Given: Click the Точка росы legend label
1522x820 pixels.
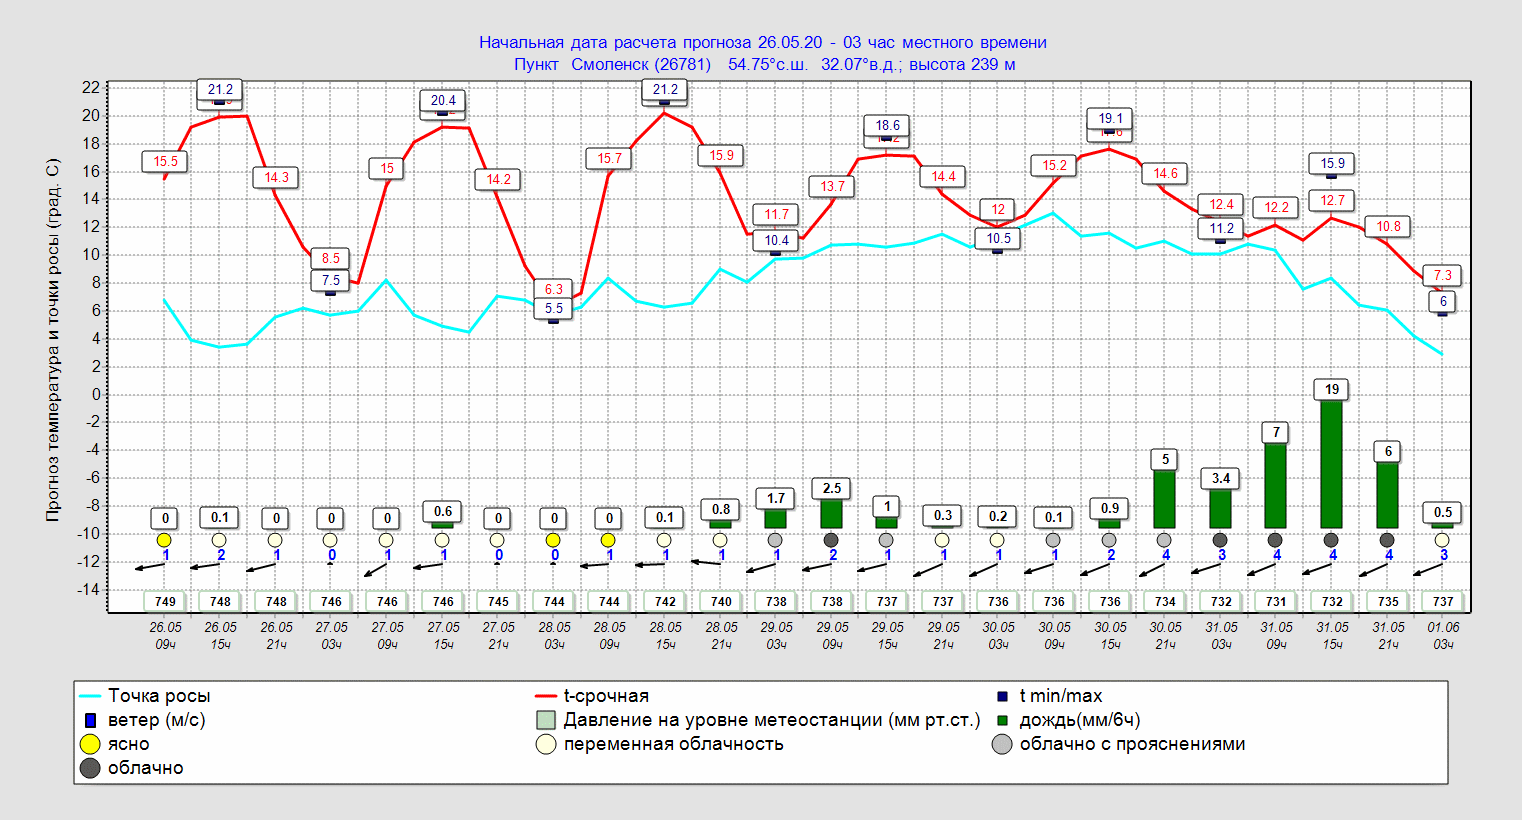Looking at the screenshot, I should pyautogui.click(x=159, y=696).
